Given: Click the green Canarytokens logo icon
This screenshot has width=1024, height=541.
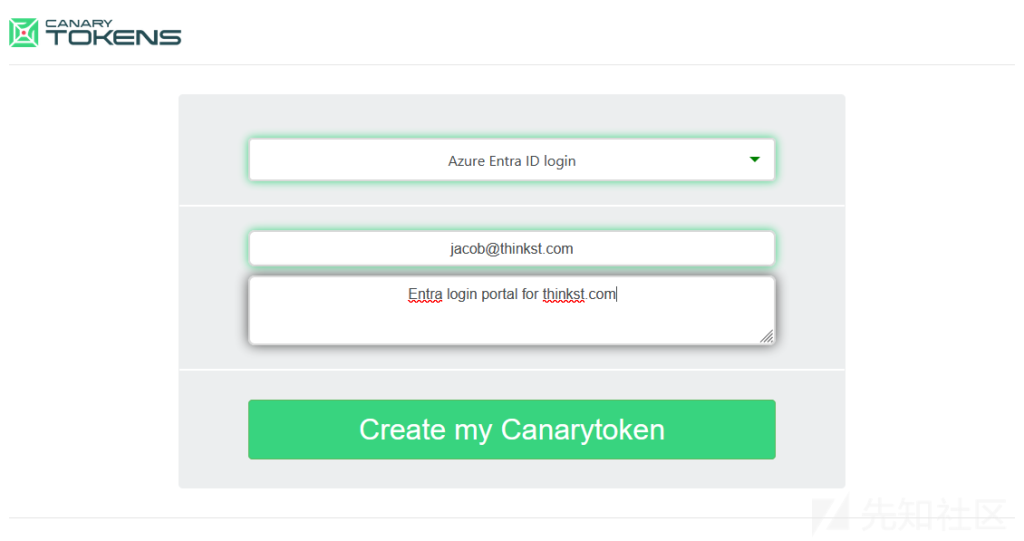Looking at the screenshot, I should click(x=24, y=33).
